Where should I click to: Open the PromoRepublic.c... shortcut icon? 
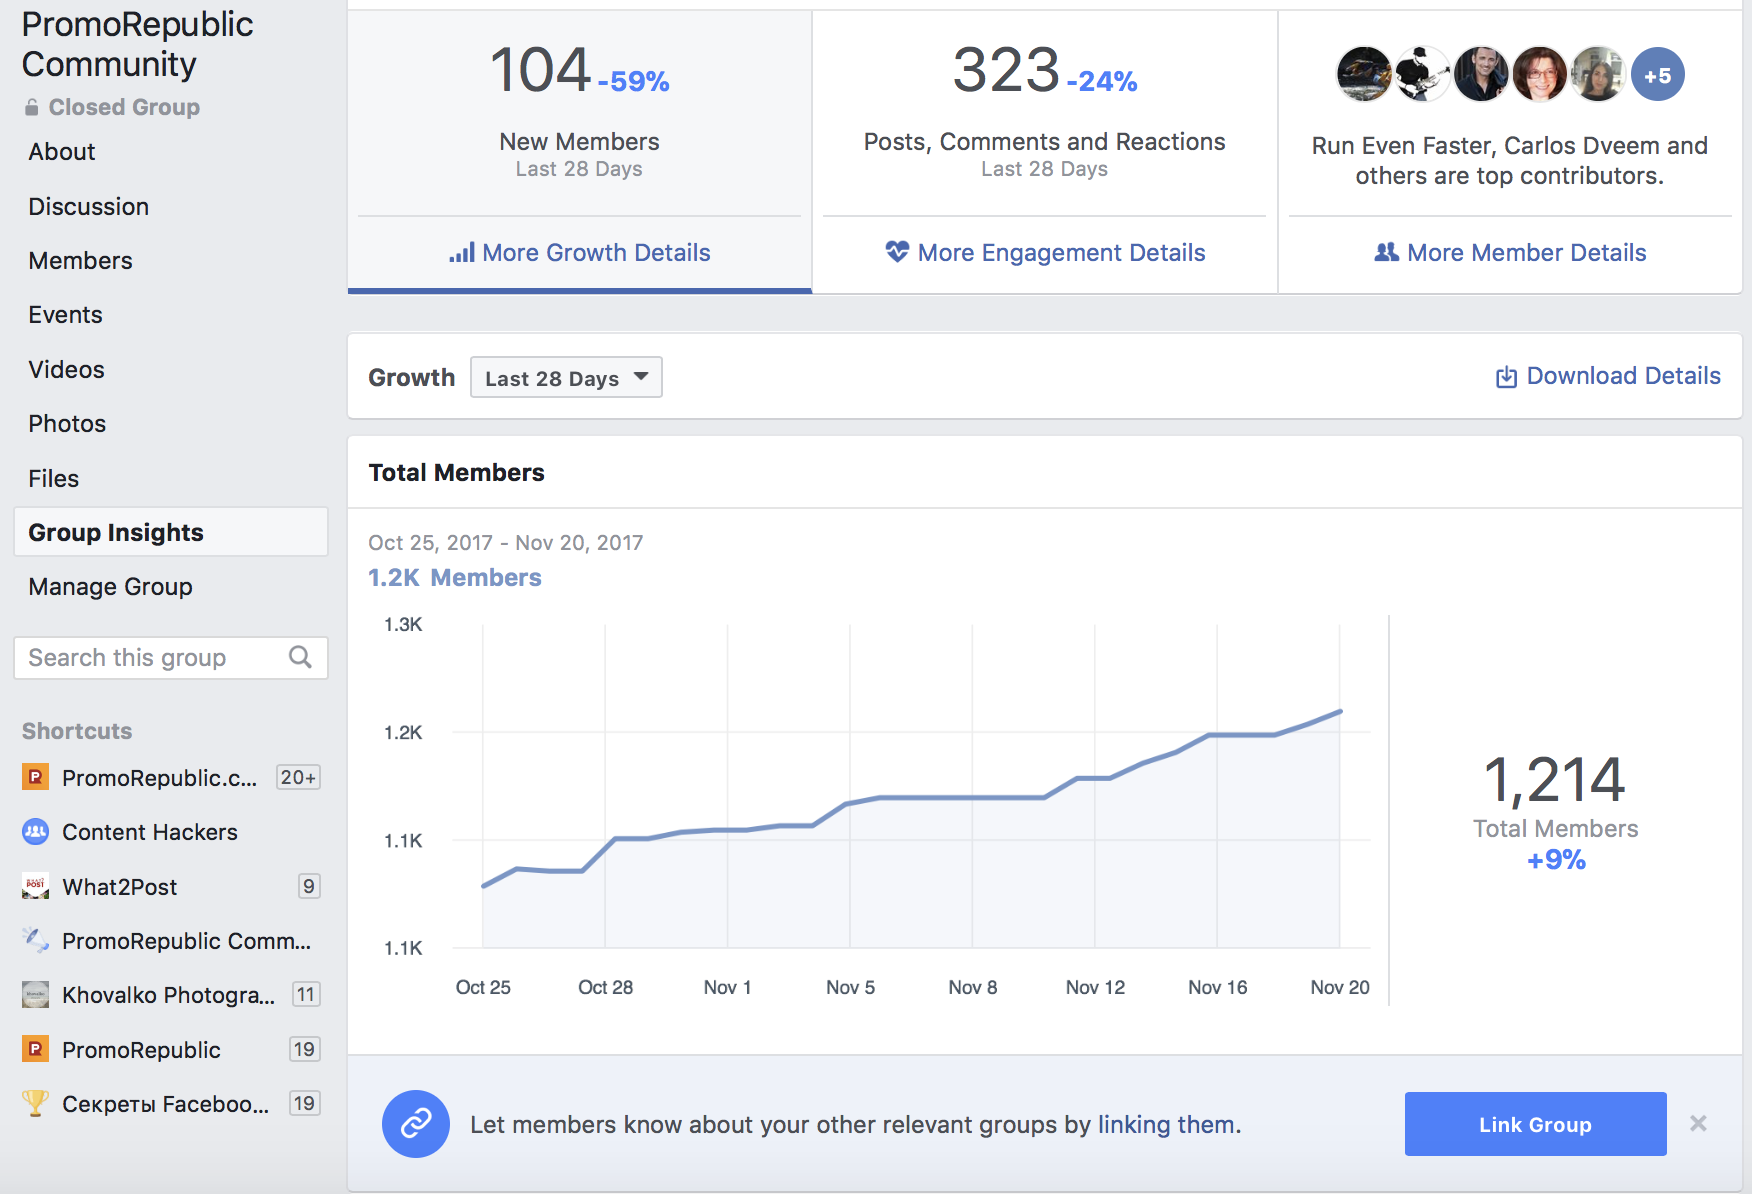tap(35, 776)
